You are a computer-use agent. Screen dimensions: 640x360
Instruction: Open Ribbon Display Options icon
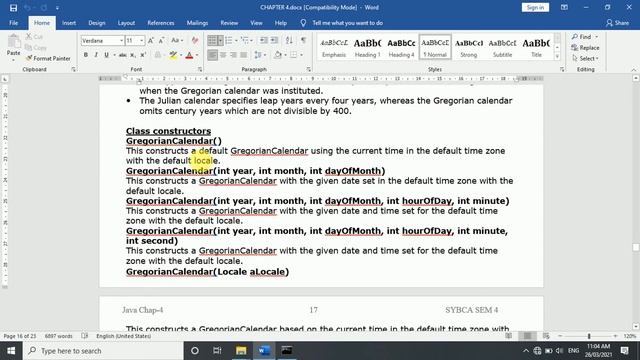pyautogui.click(x=564, y=7)
